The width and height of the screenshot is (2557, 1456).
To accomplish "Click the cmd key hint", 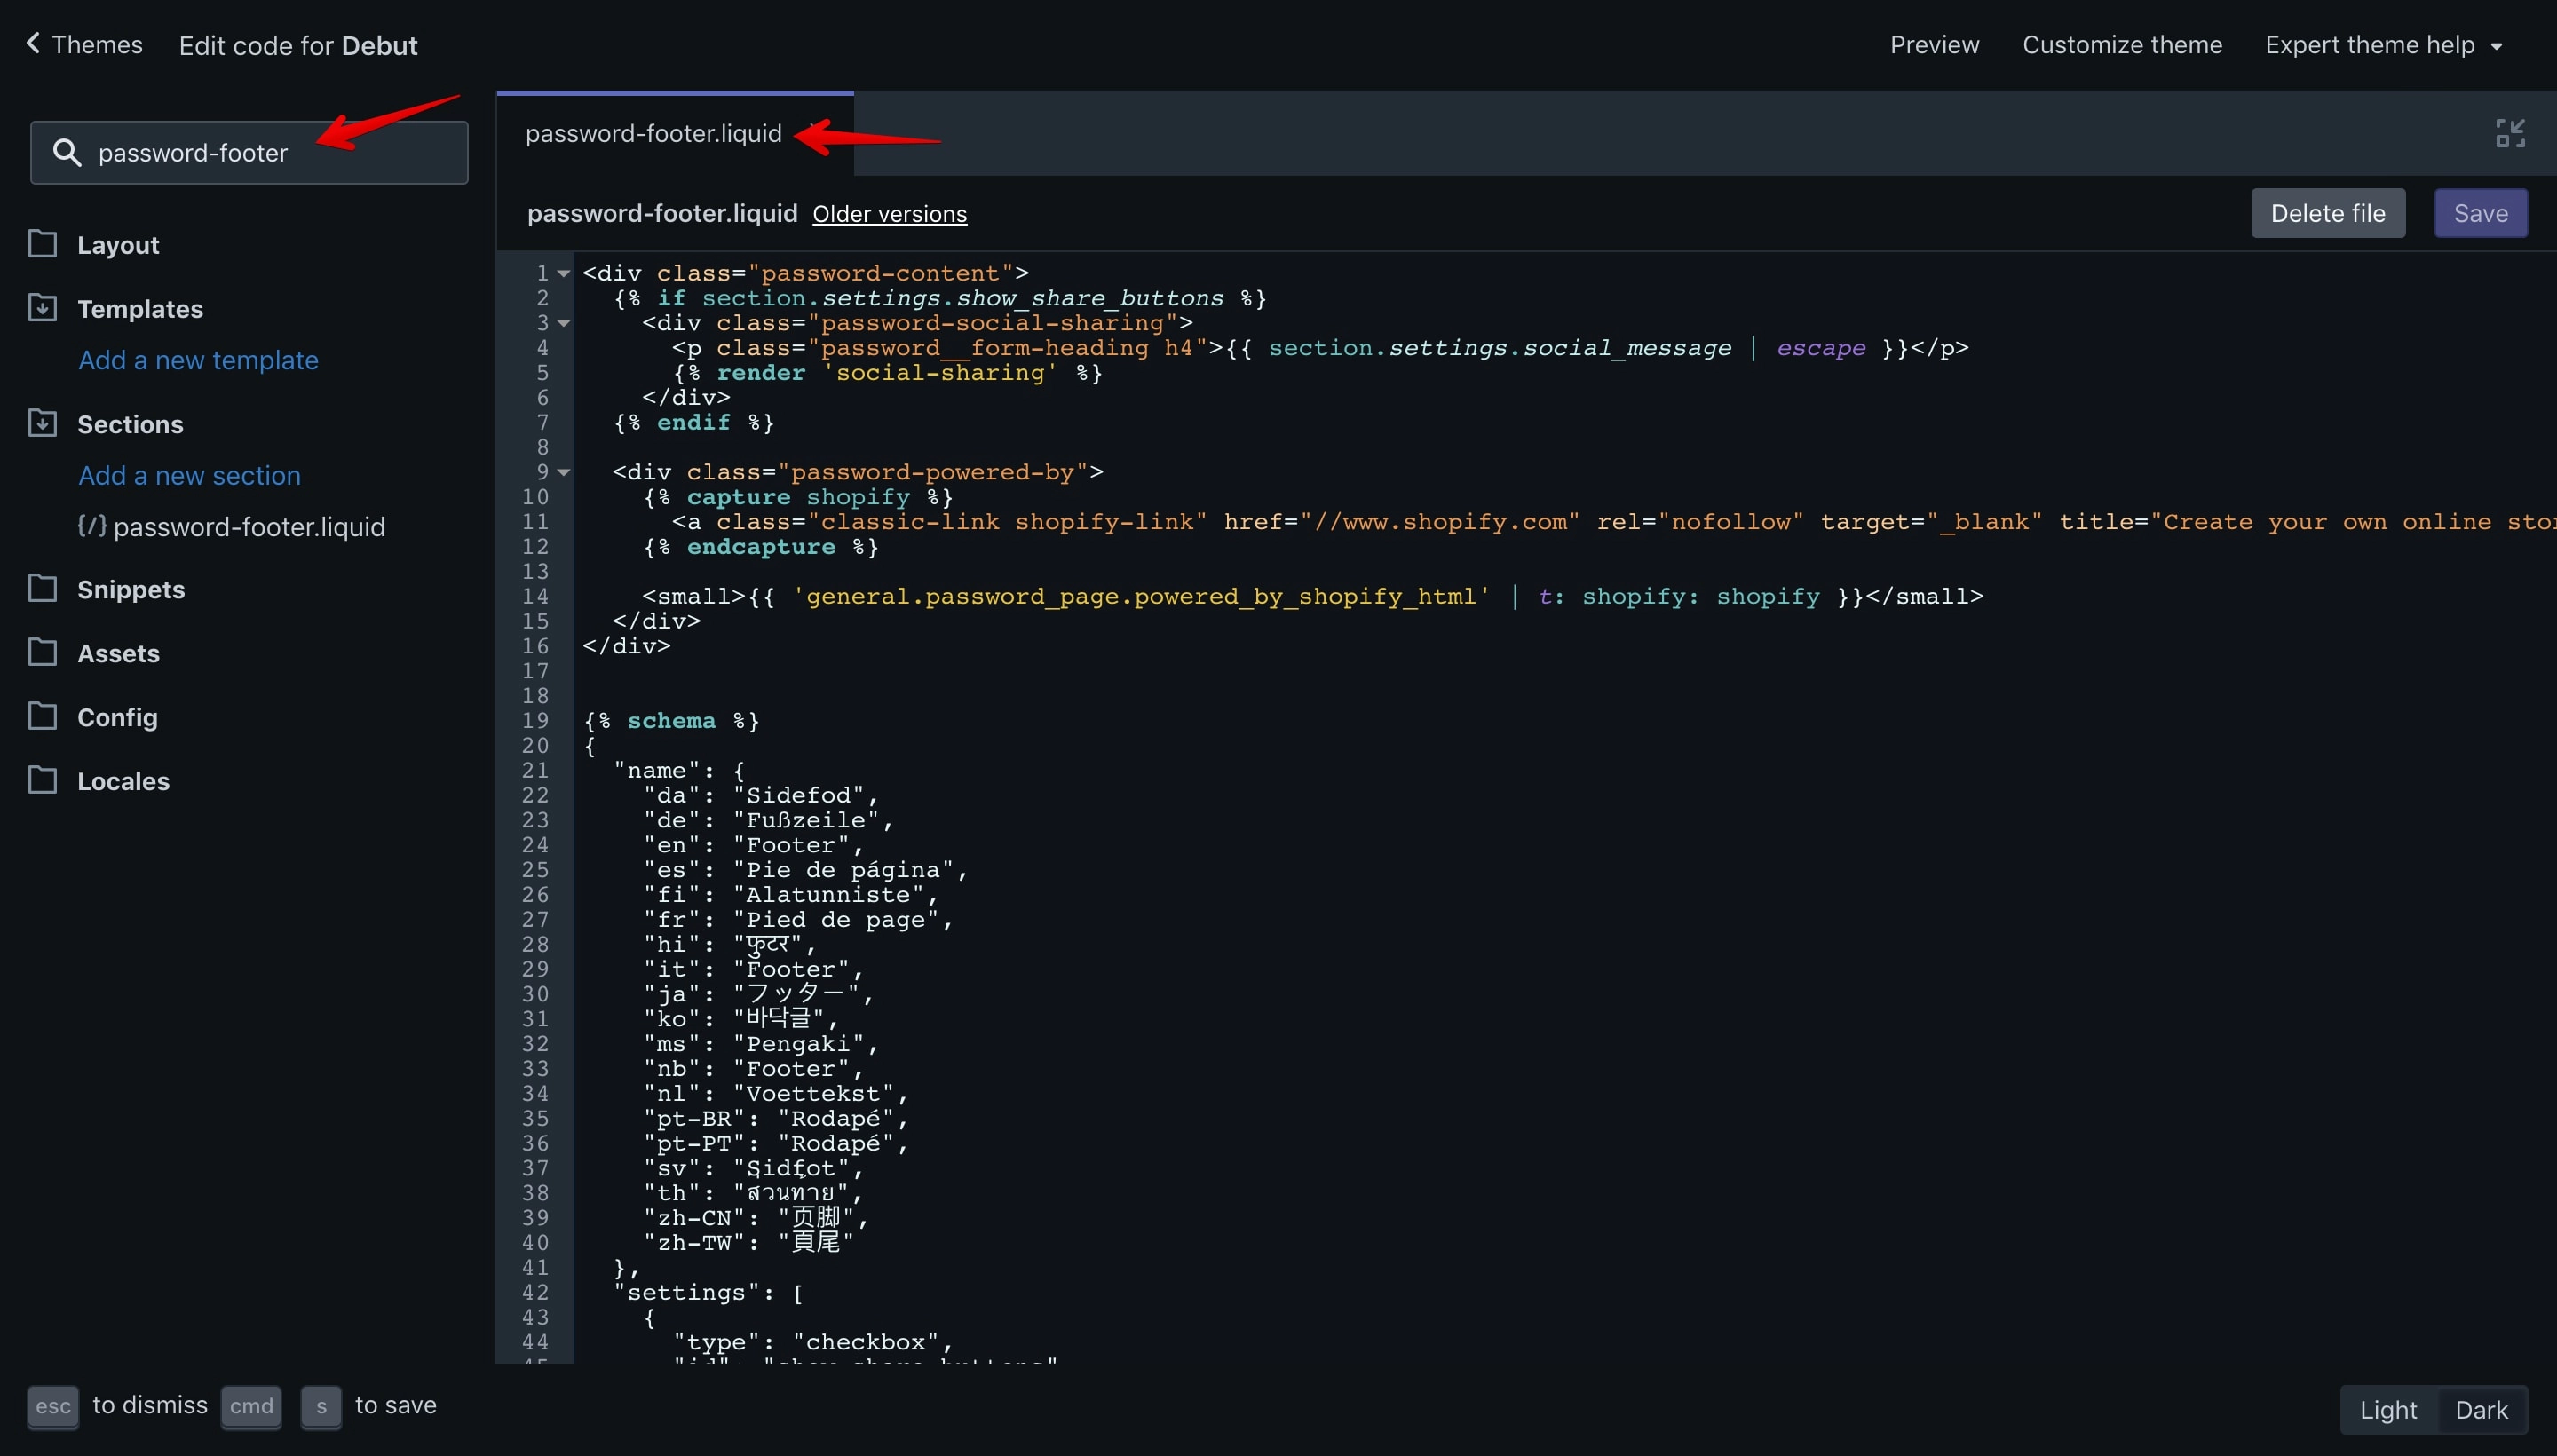I will pyautogui.click(x=251, y=1406).
